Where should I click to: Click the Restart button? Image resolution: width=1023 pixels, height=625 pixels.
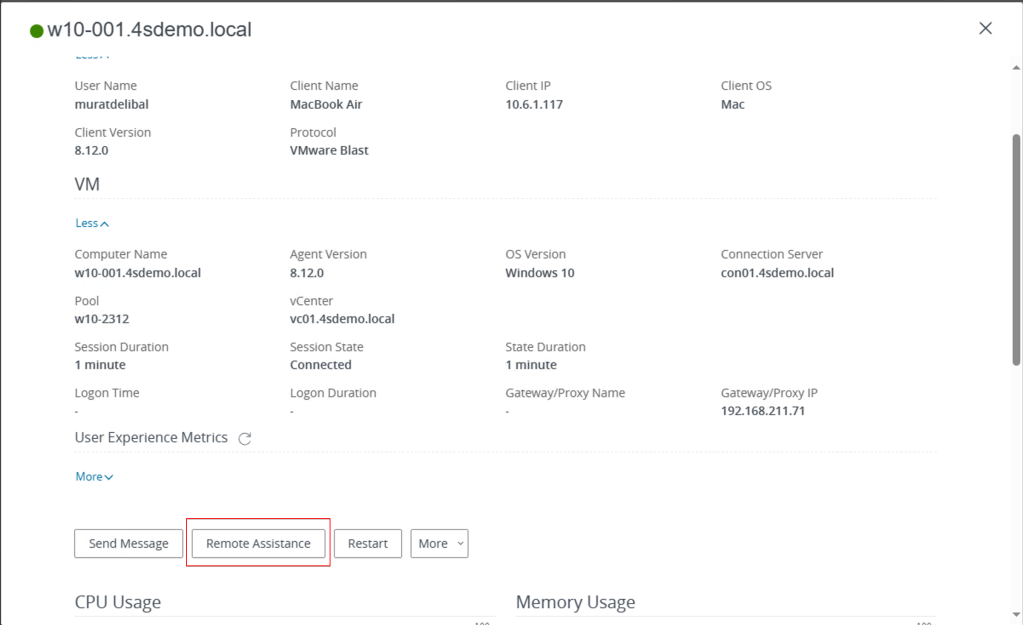(x=367, y=544)
